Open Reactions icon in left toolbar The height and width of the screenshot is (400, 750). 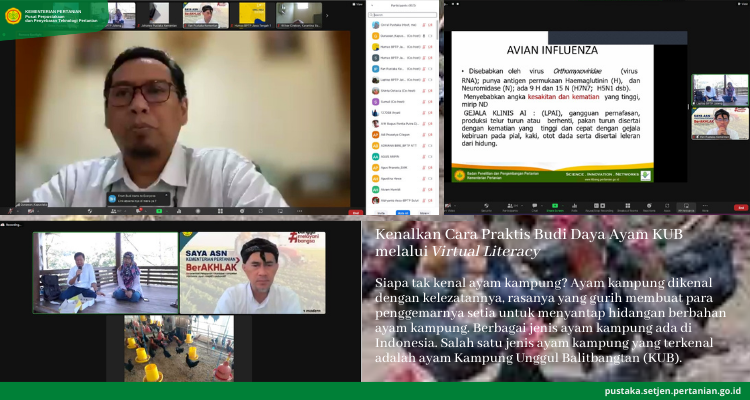[242, 211]
